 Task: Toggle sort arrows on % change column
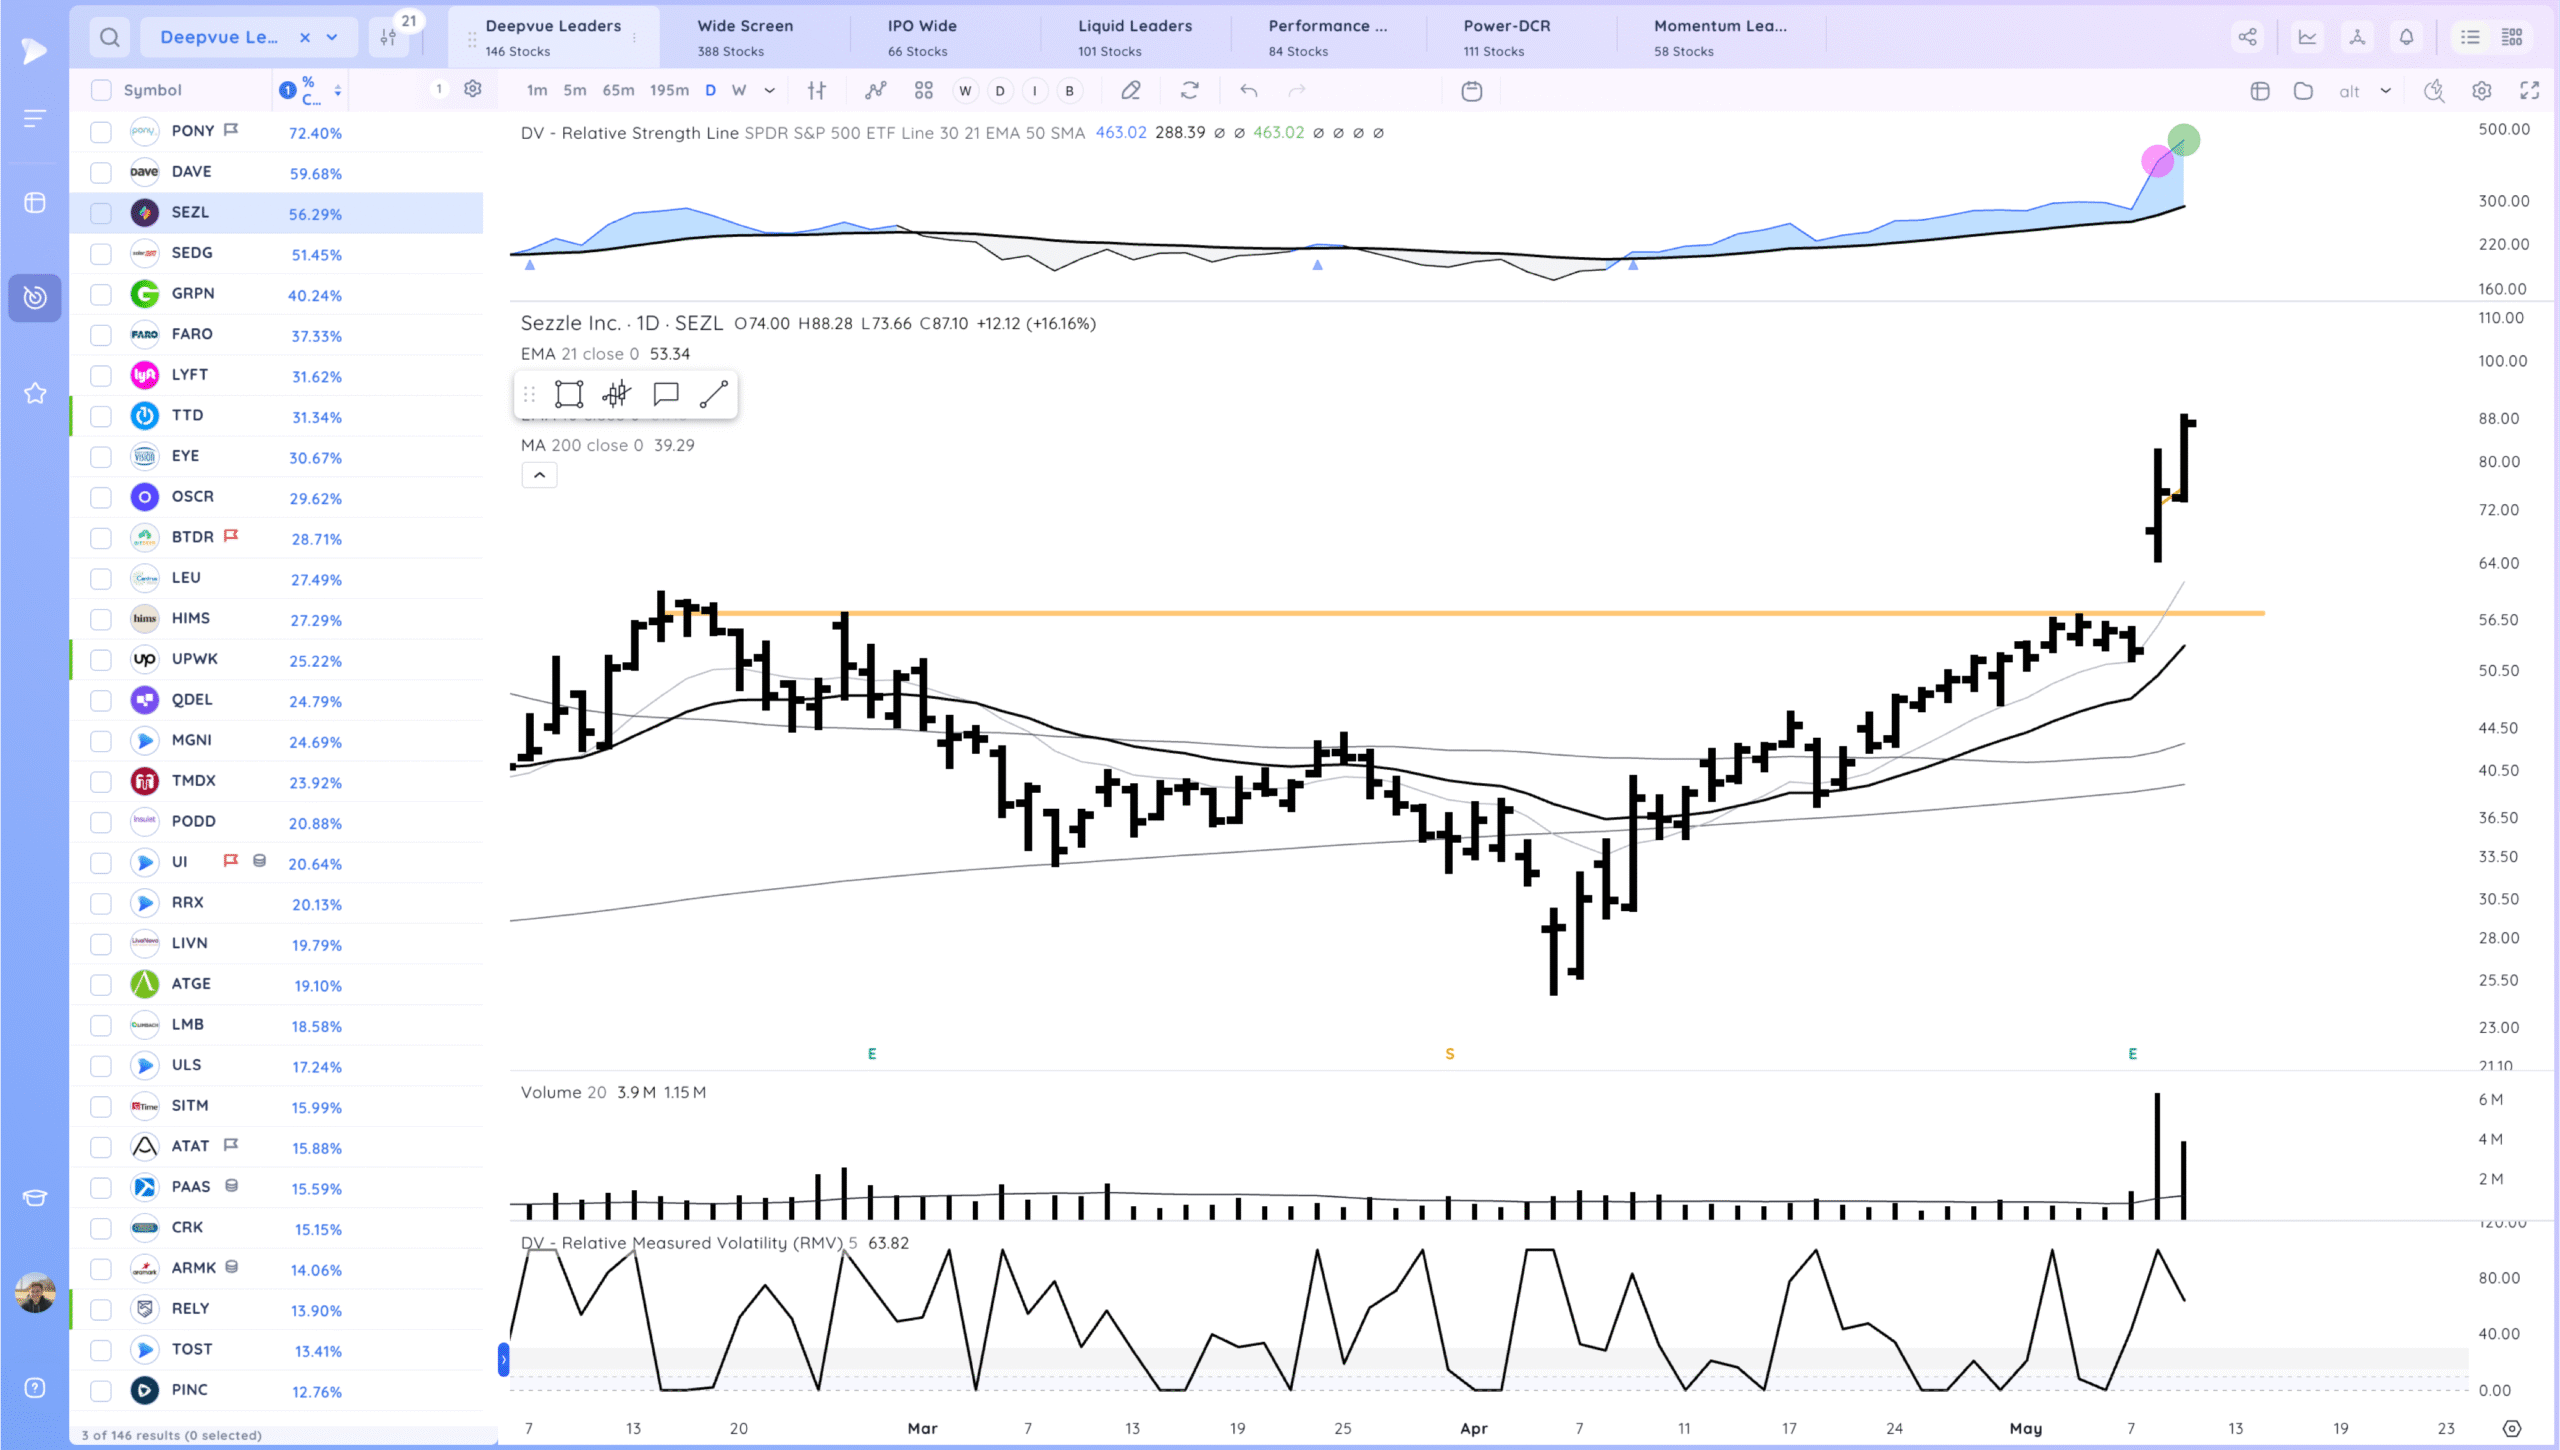(x=338, y=90)
